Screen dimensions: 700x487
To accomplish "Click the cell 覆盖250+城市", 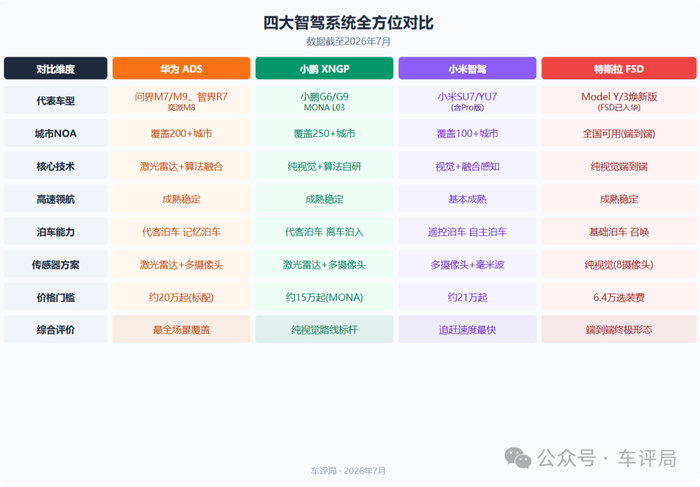I will tap(324, 133).
